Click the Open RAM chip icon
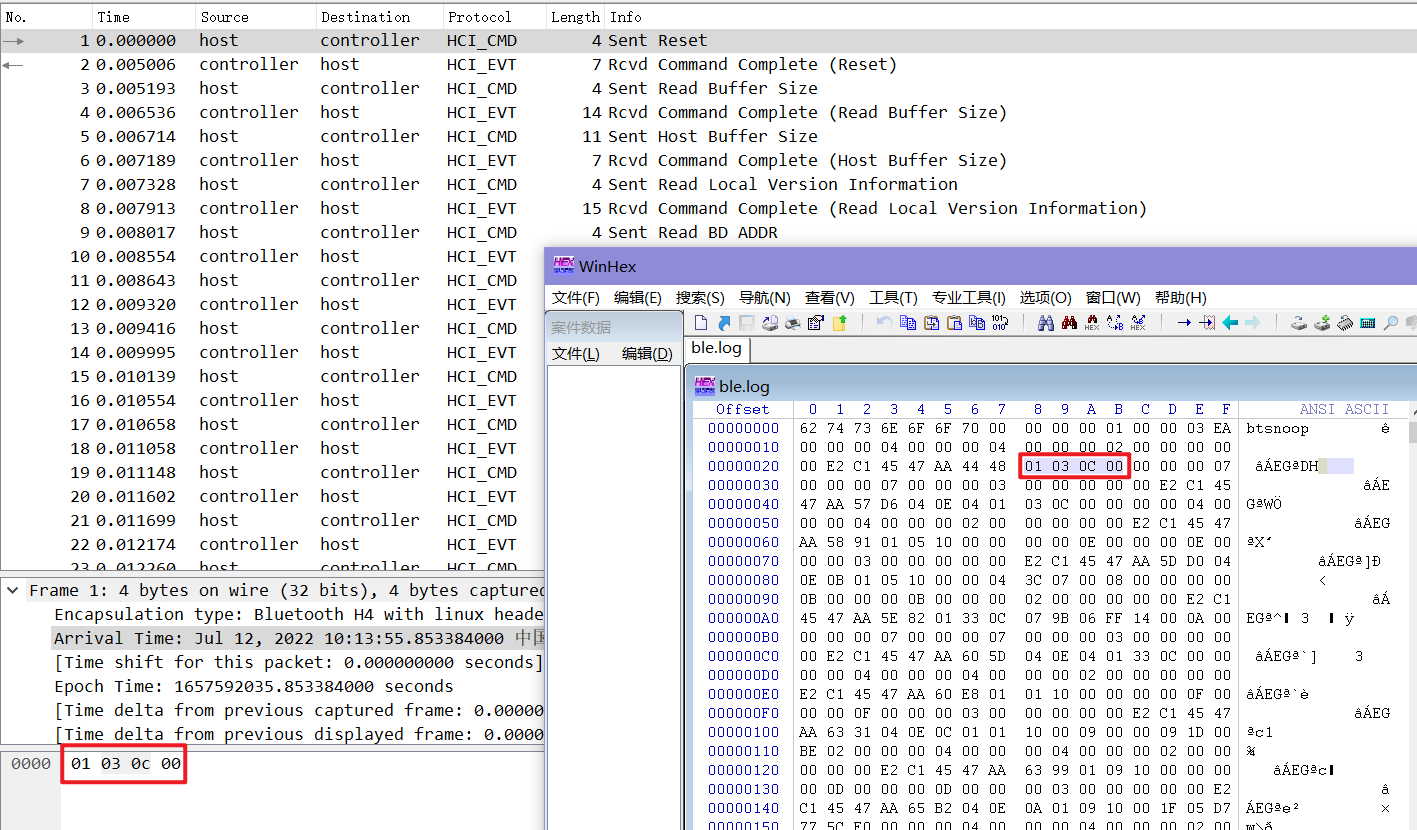 1344,323
